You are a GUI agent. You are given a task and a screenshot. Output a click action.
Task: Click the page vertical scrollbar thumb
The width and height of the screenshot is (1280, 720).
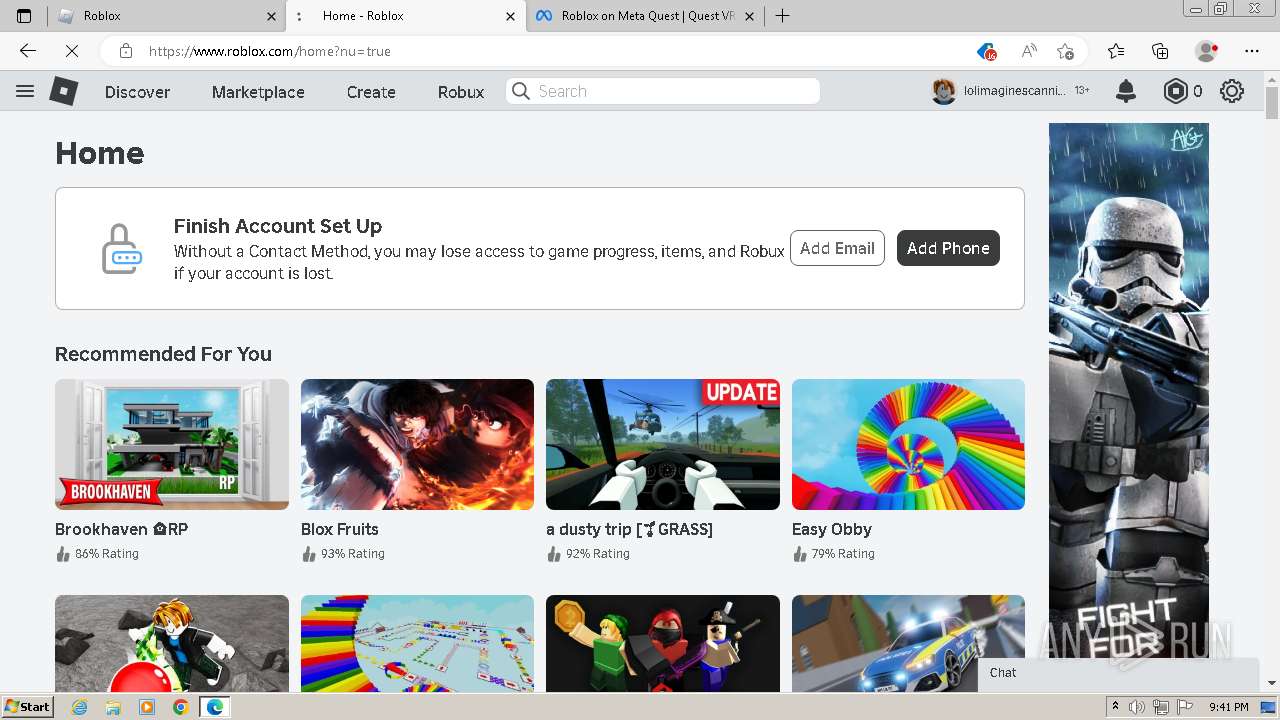click(x=1272, y=102)
